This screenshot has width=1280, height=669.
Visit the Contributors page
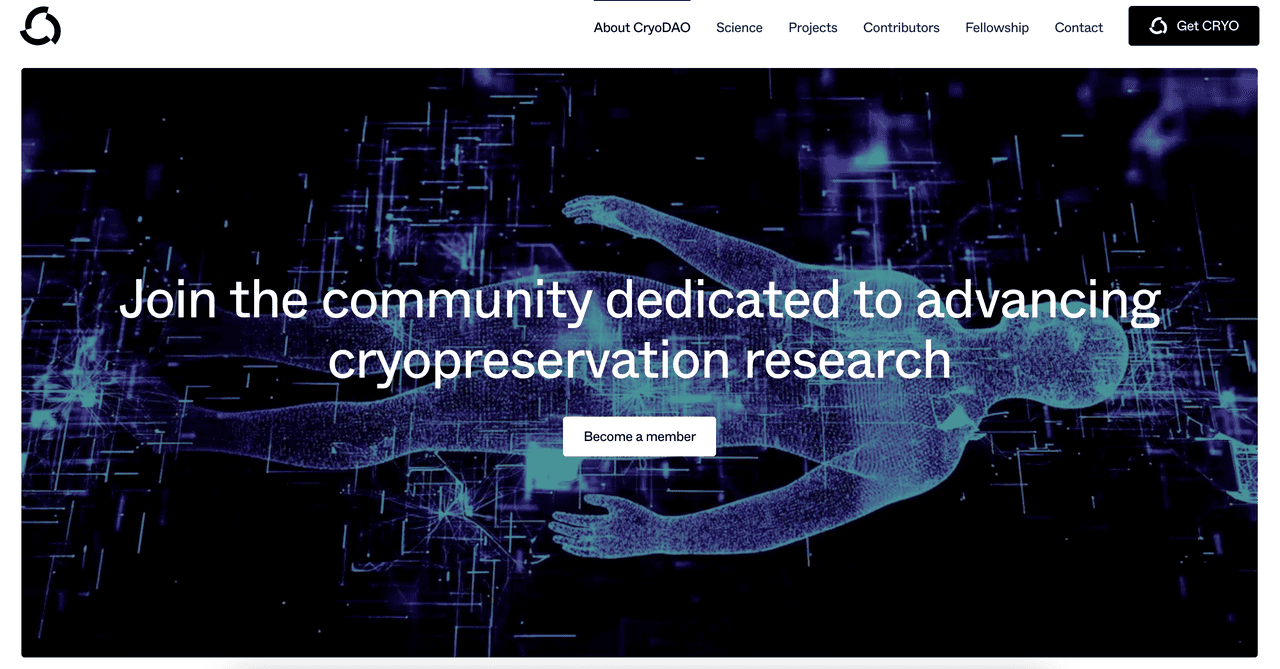coord(901,27)
